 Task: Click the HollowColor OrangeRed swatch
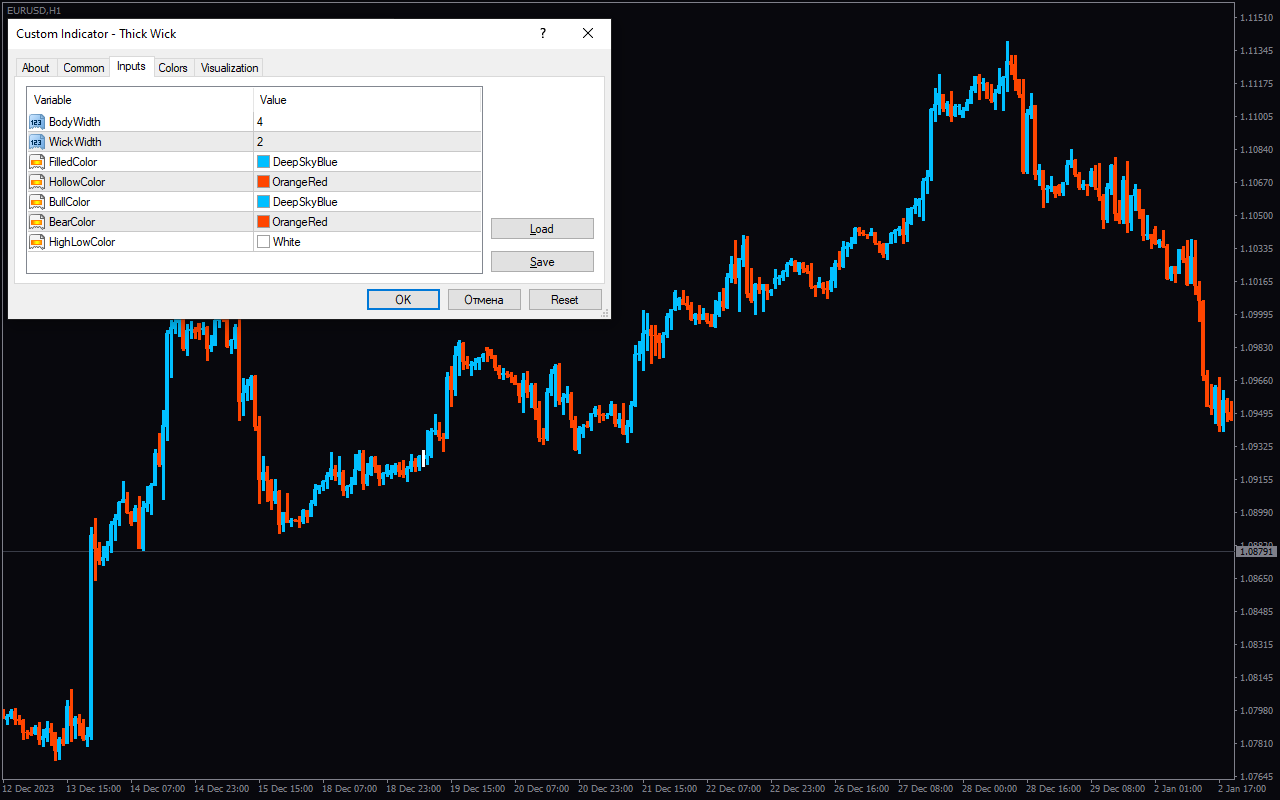(264, 182)
